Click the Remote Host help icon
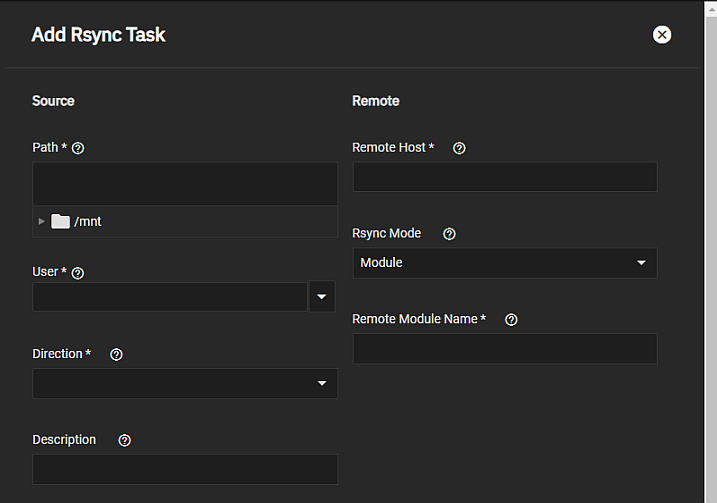The image size is (717, 503). click(x=459, y=148)
